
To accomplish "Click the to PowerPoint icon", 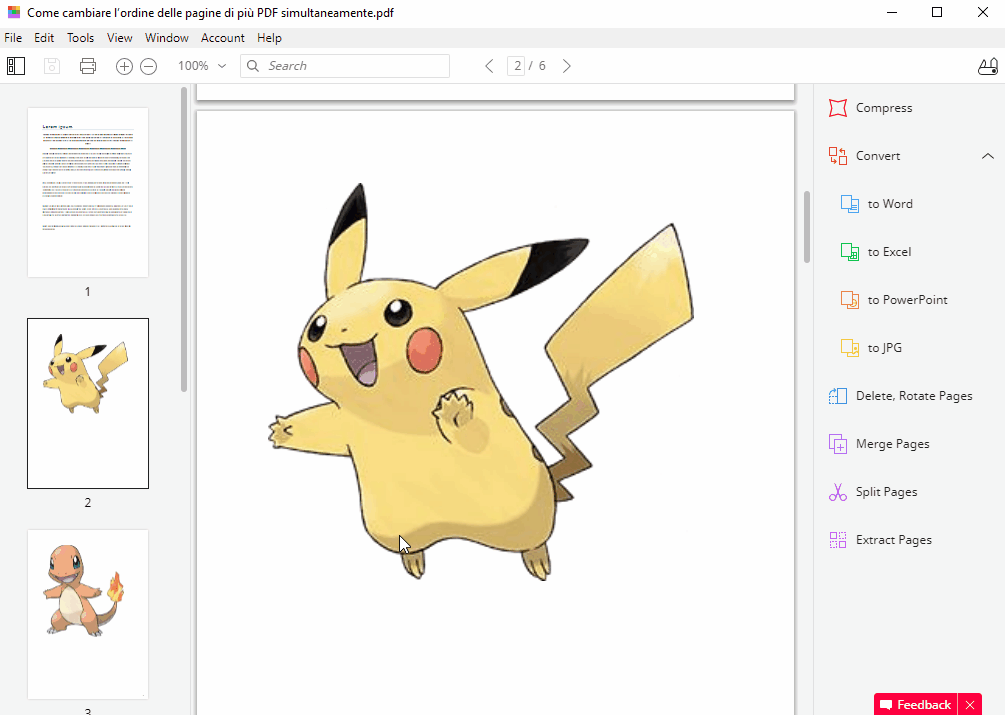I will pos(850,300).
